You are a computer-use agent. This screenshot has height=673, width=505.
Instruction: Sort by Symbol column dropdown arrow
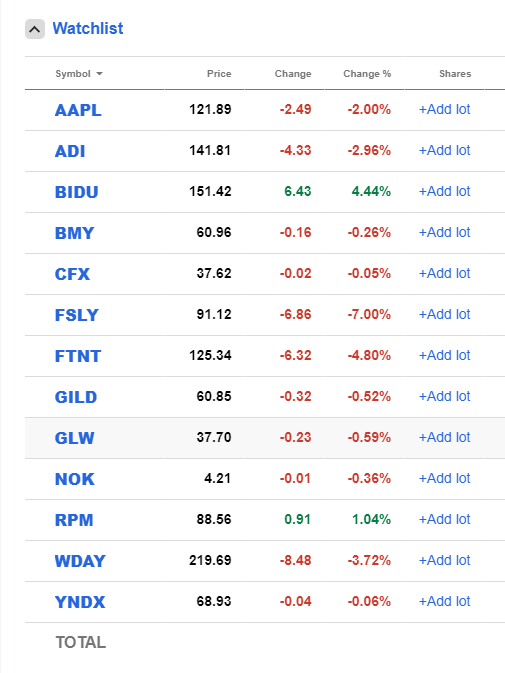point(100,74)
